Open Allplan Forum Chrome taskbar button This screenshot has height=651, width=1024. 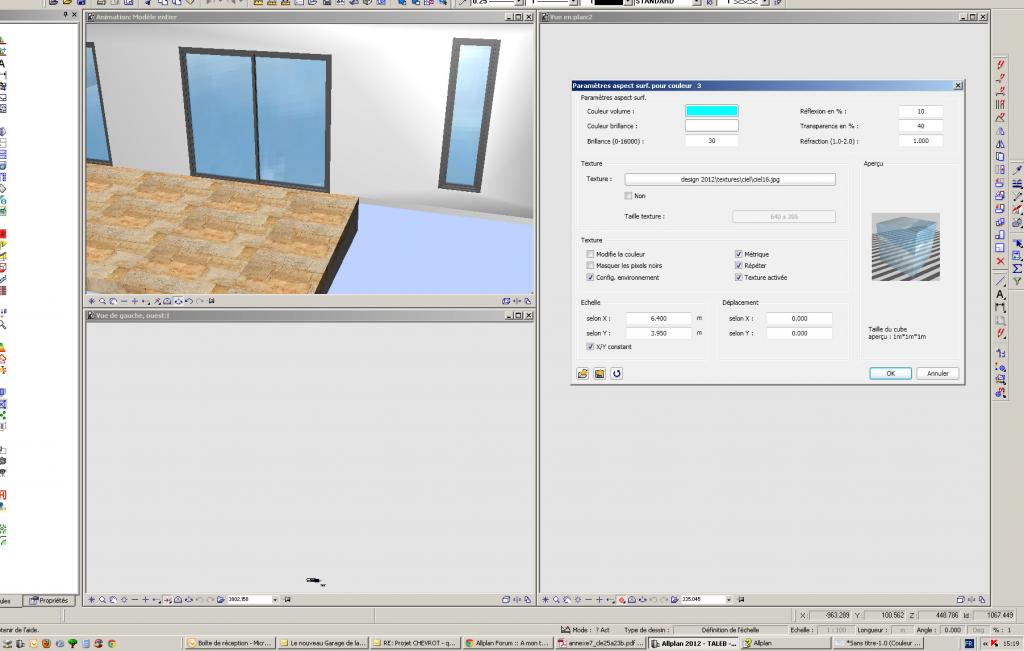[508, 643]
